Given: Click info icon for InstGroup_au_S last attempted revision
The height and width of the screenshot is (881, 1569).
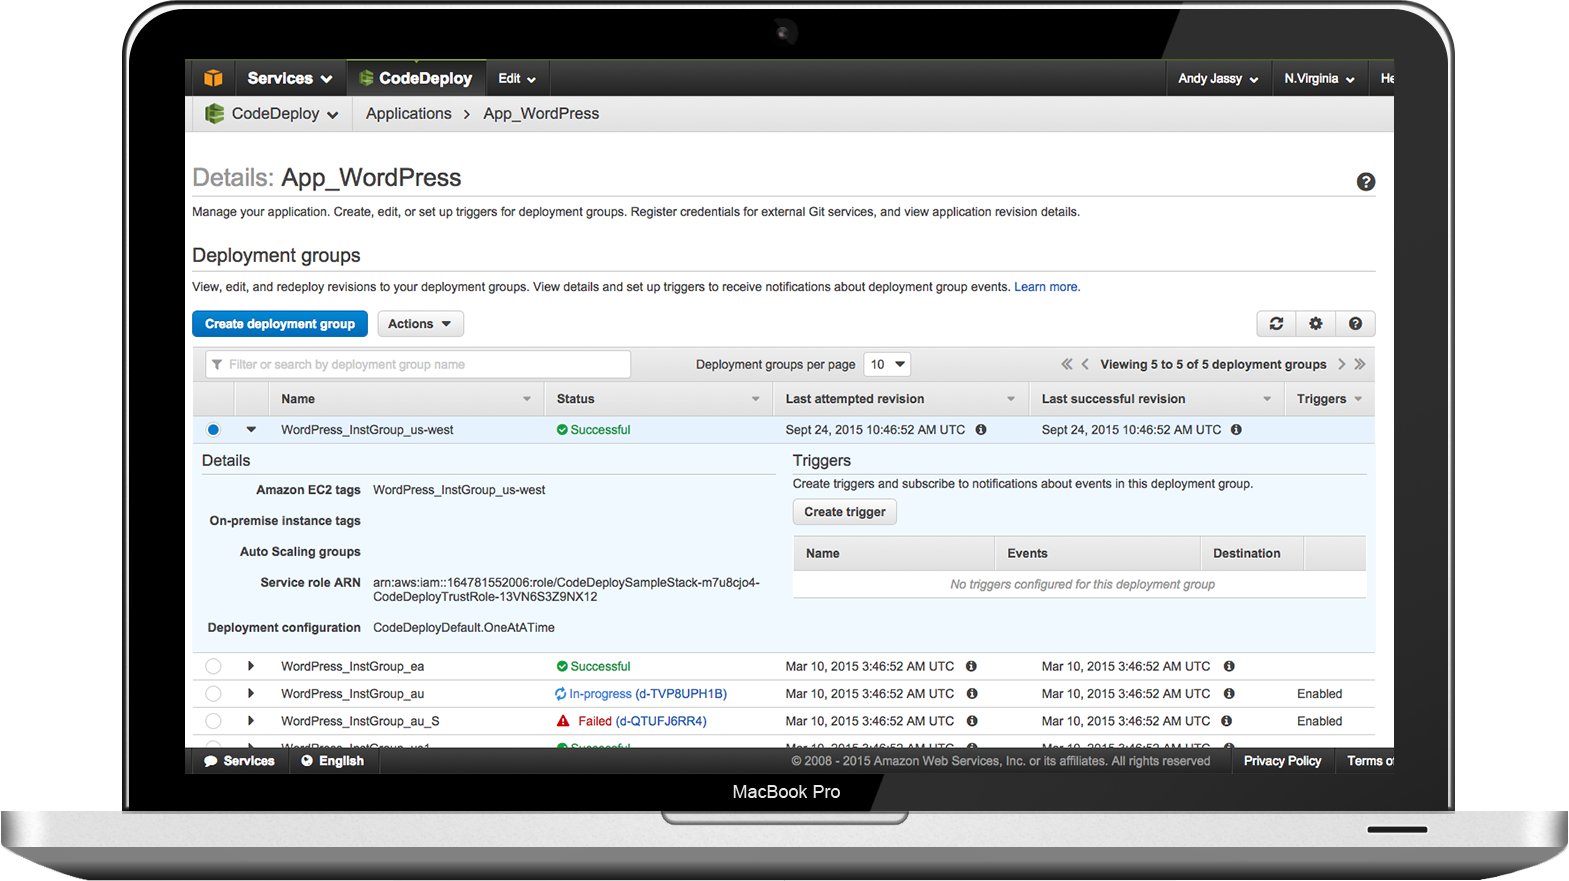Looking at the screenshot, I should click(972, 721).
